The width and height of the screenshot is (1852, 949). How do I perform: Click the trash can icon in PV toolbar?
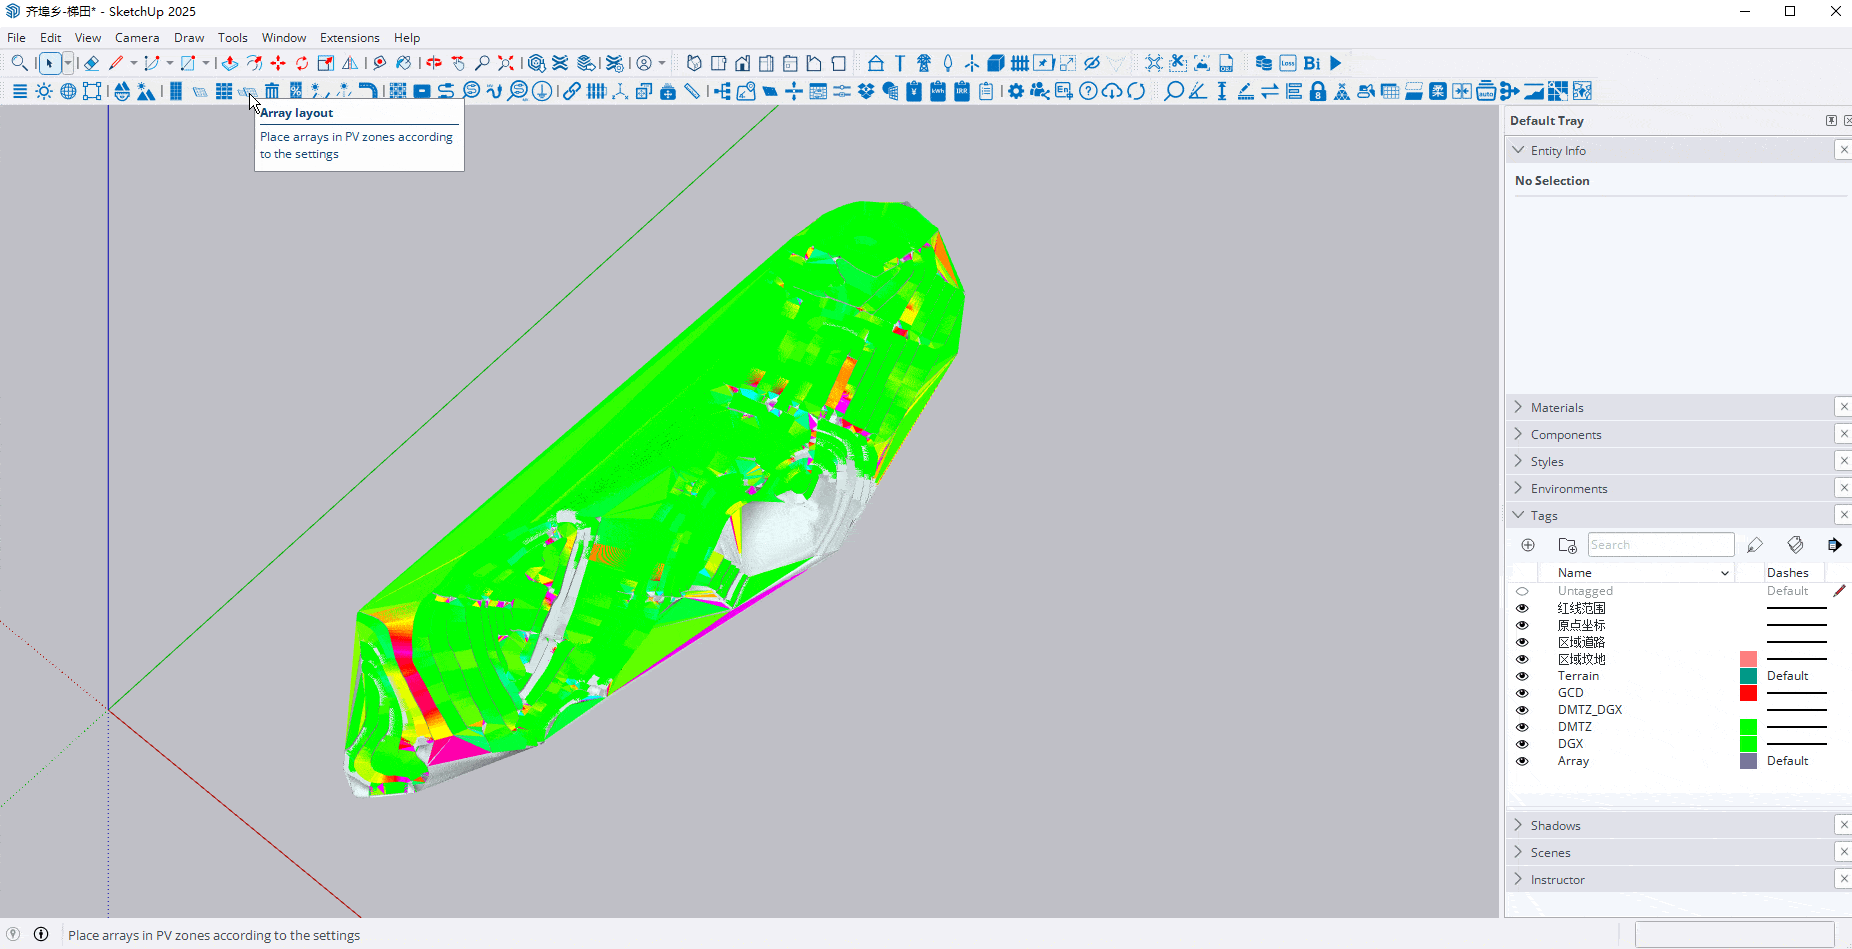272,91
